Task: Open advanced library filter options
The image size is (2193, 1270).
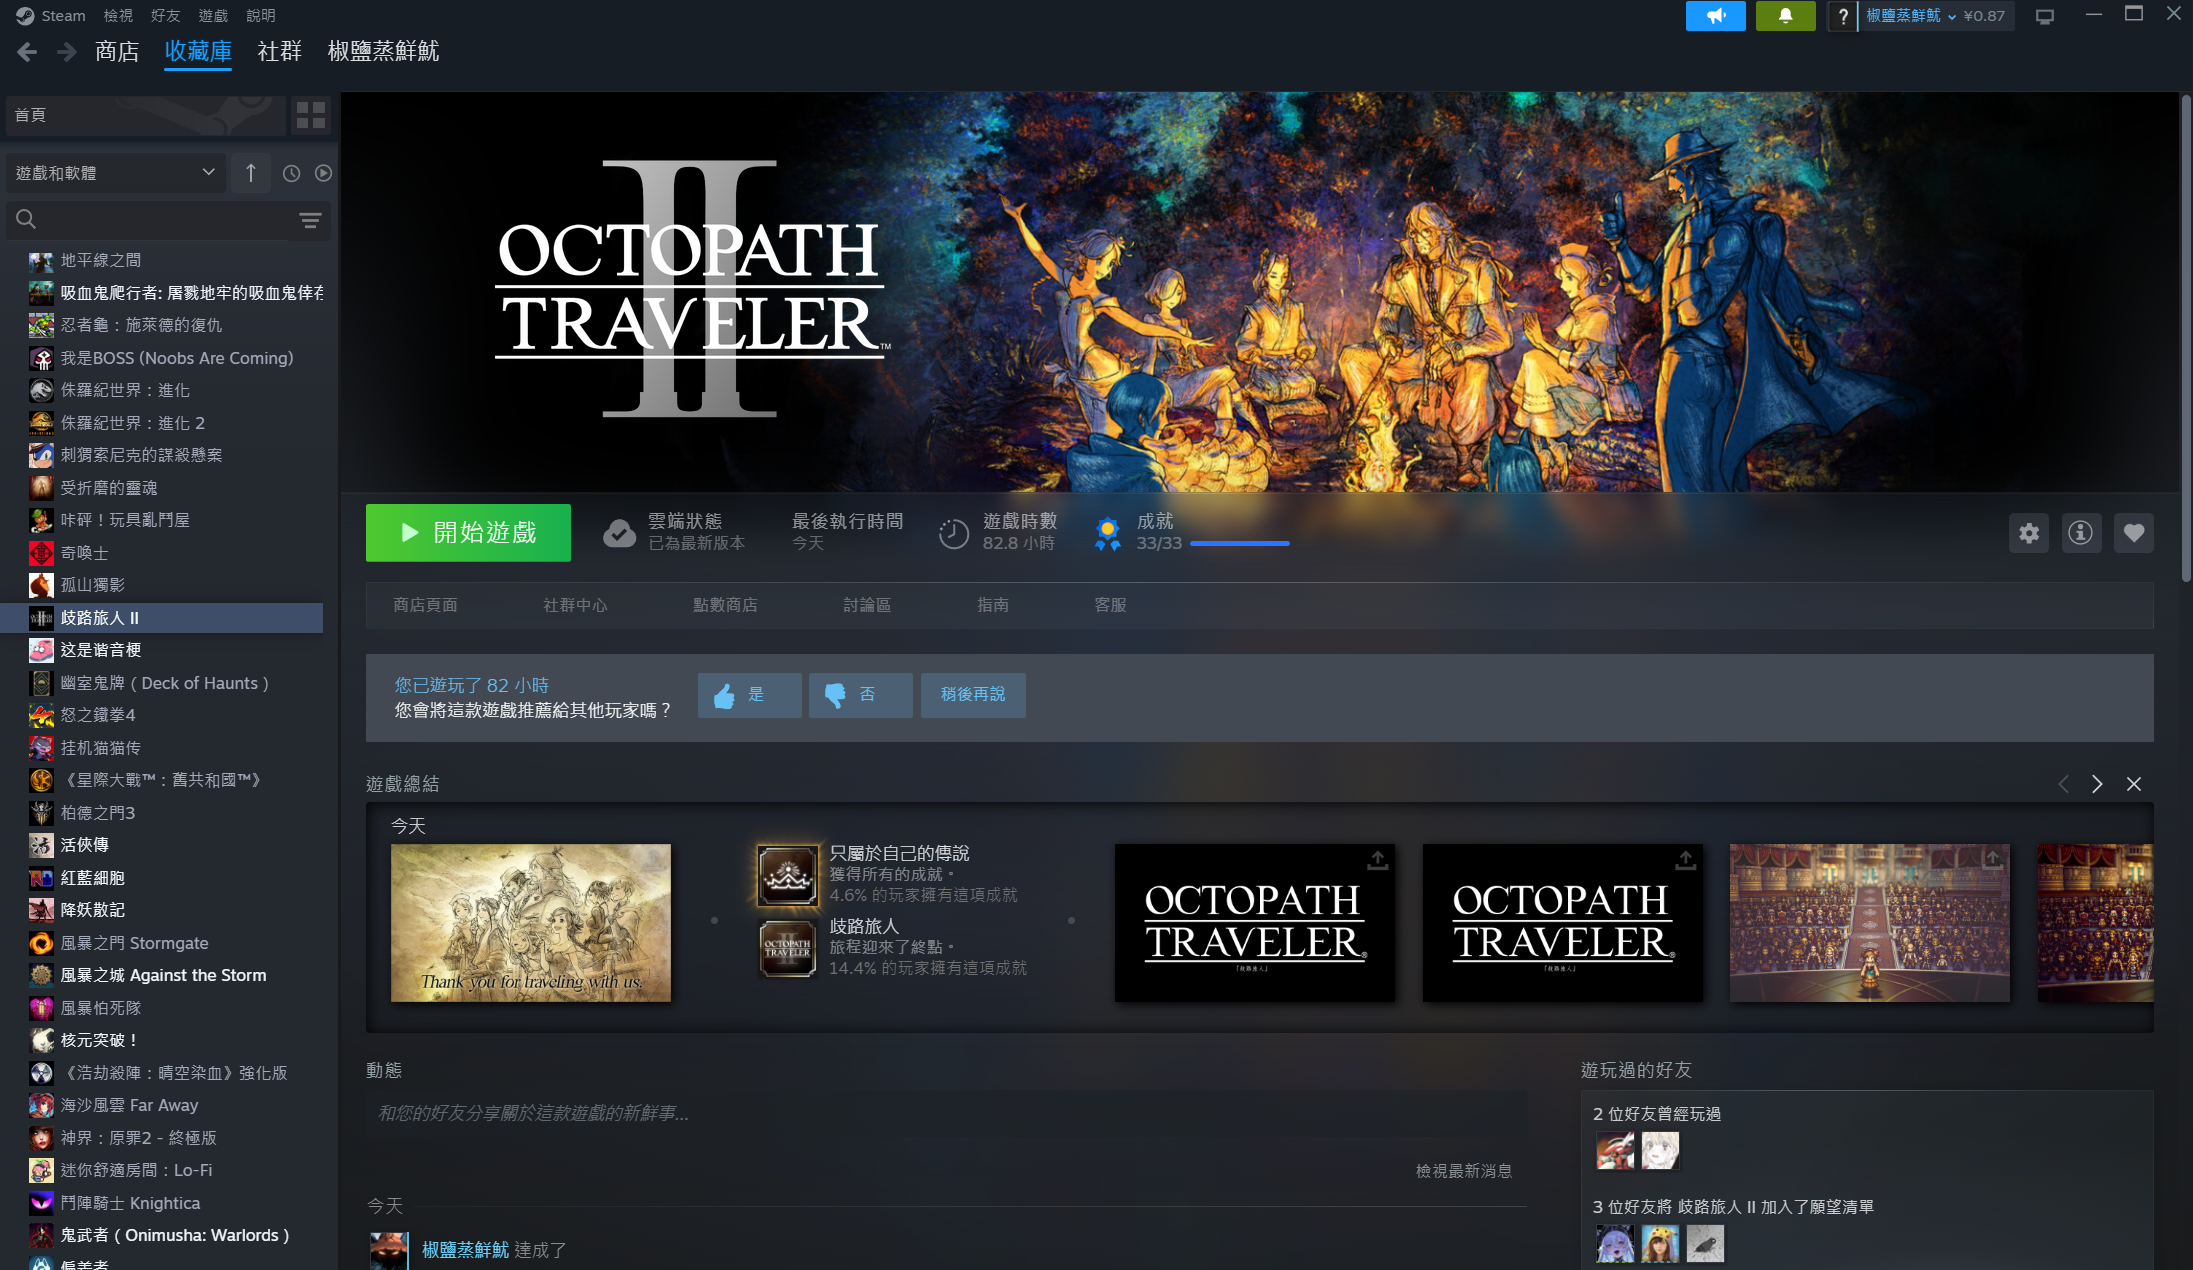Action: pos(310,220)
